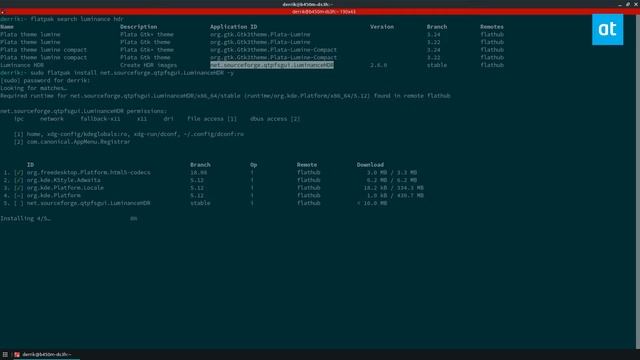Click 'org.kde.KStyle.Adwaita' in install list
Screen dimensions: 640x360
click(64, 180)
